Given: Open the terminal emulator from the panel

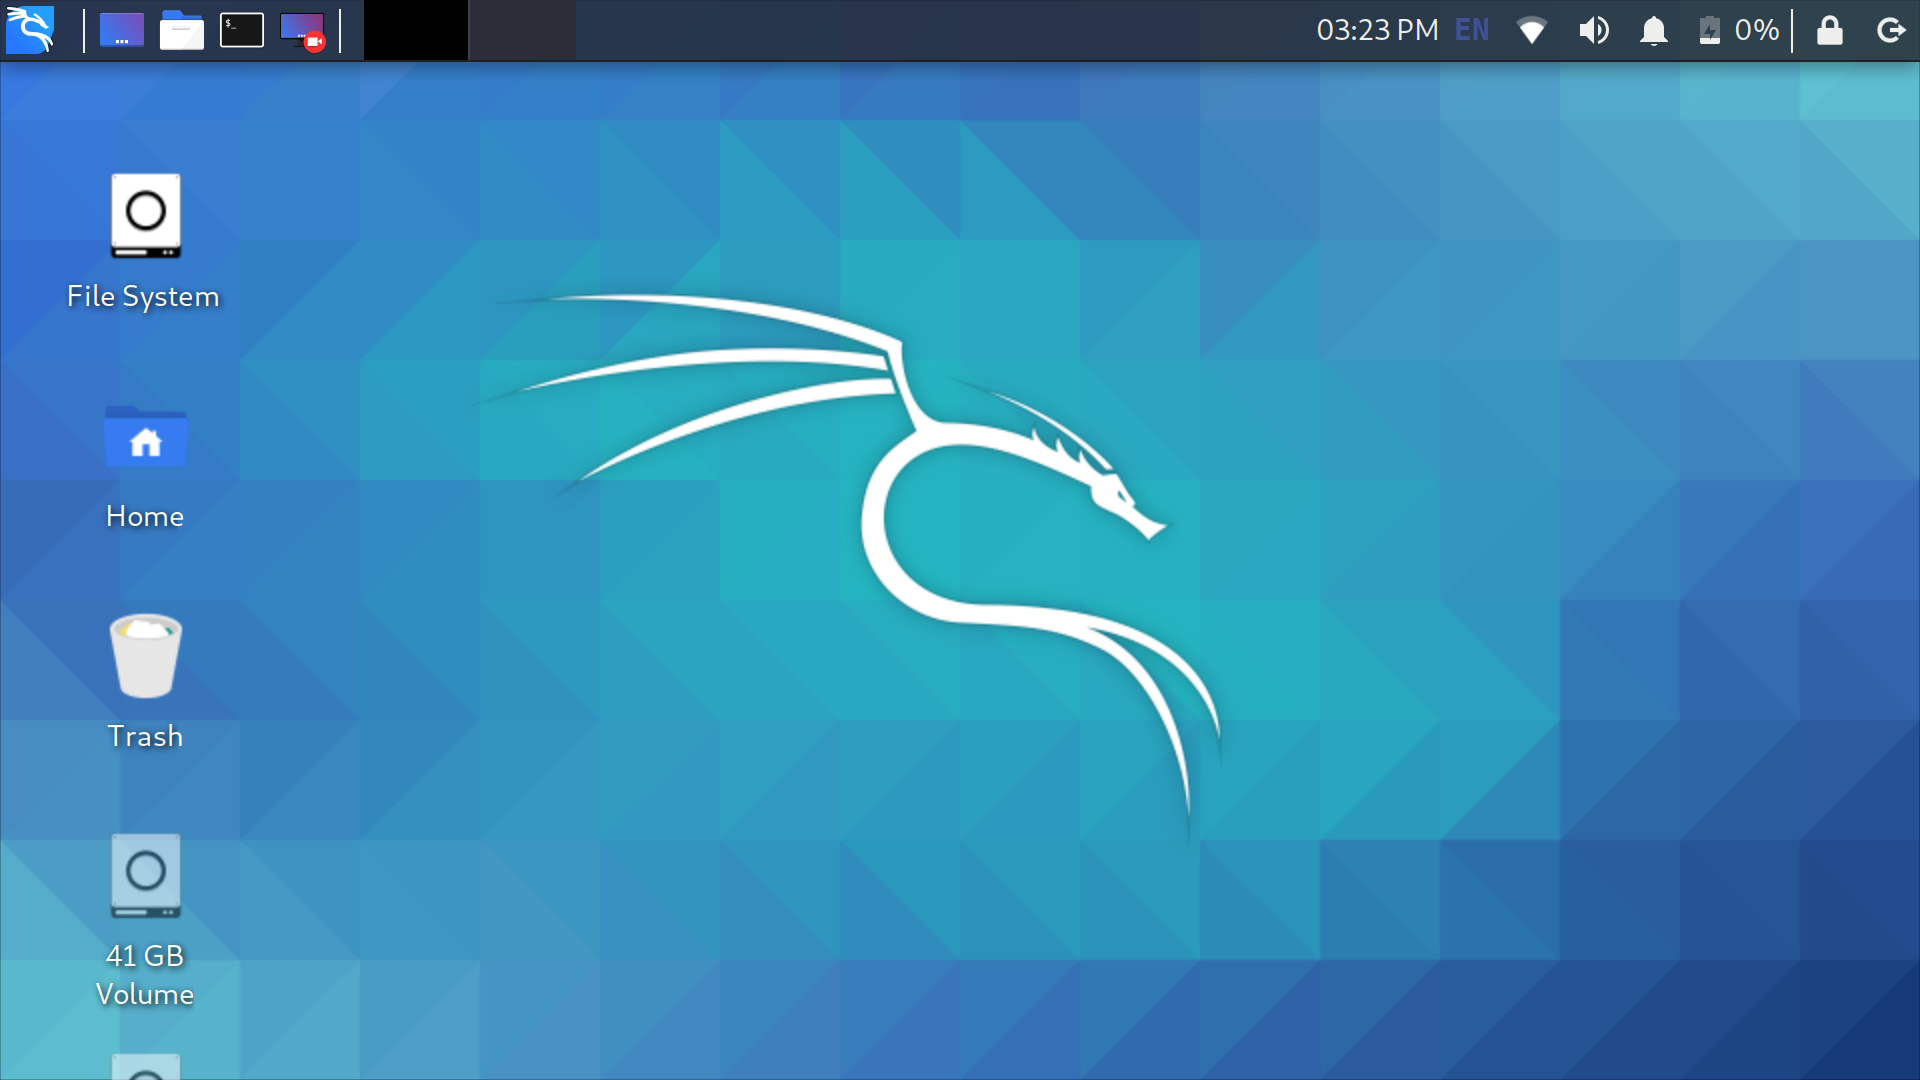Looking at the screenshot, I should click(x=242, y=30).
